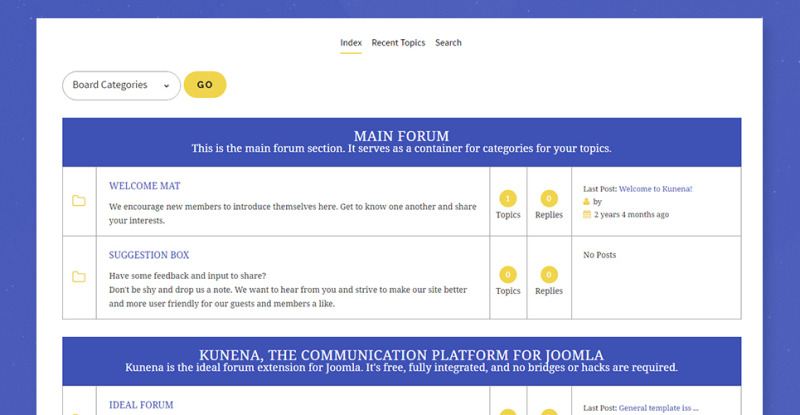Click the Main Forum section description text

[402, 149]
